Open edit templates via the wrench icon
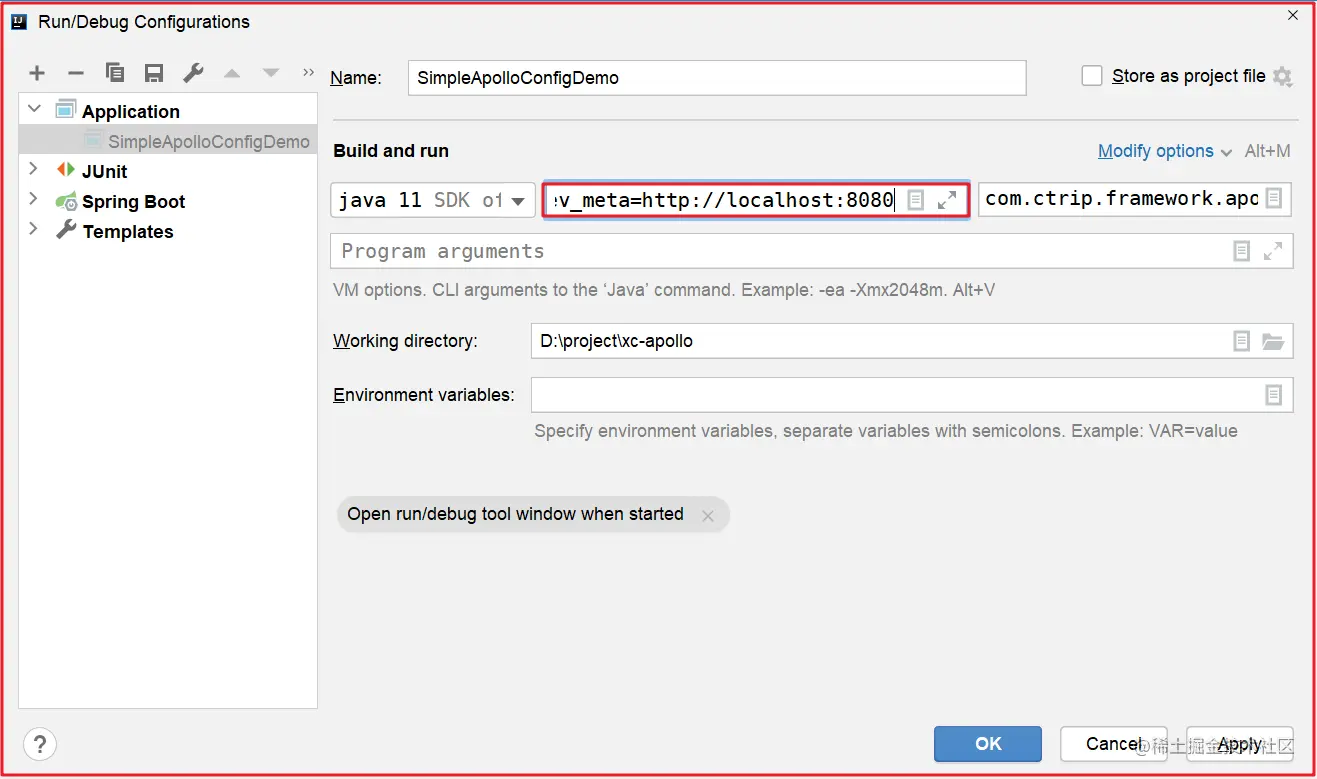The image size is (1317, 779). (193, 73)
